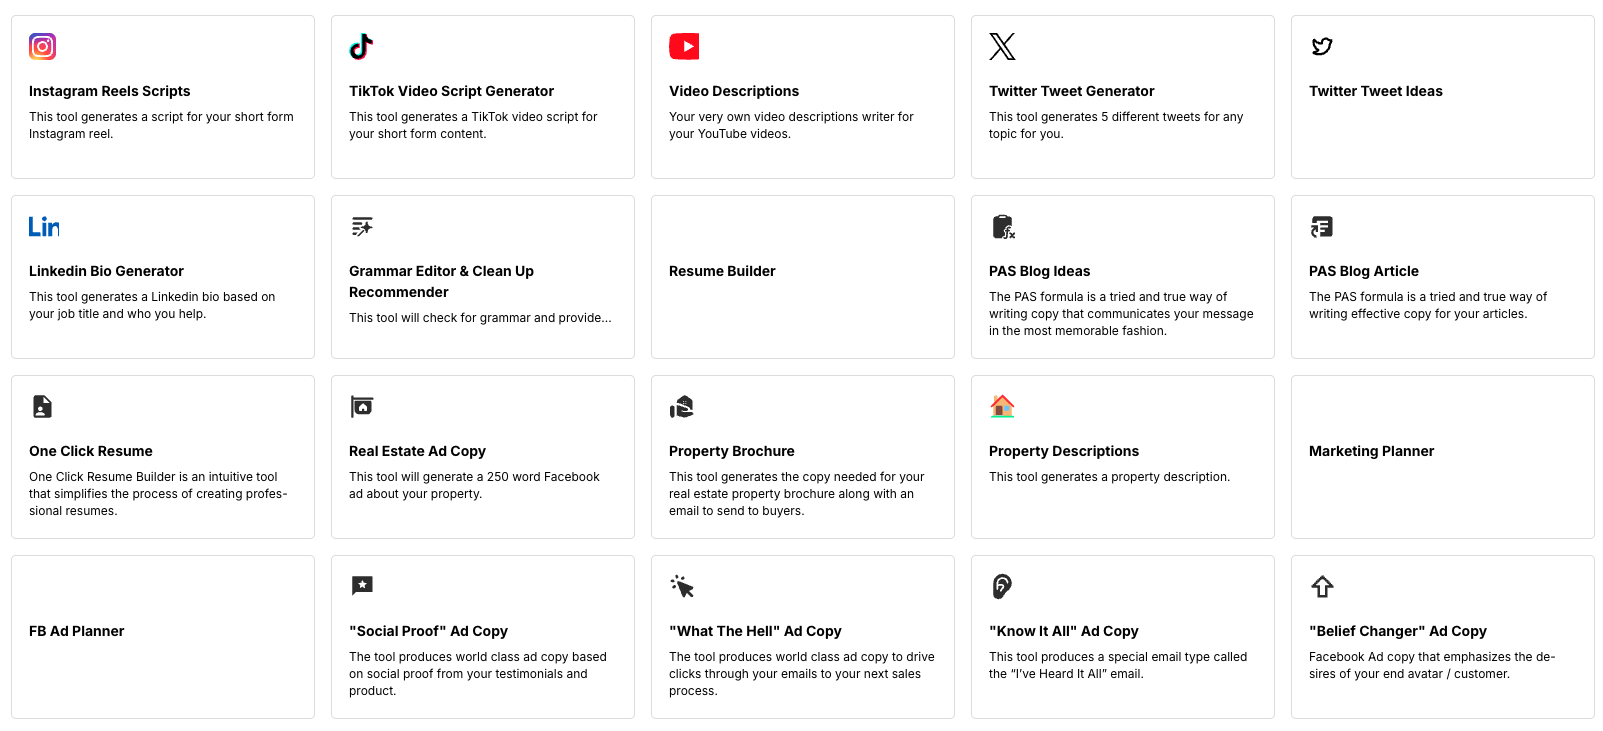
Task: Click the ear icon on Know It All Ad Copy
Action: [1001, 586]
